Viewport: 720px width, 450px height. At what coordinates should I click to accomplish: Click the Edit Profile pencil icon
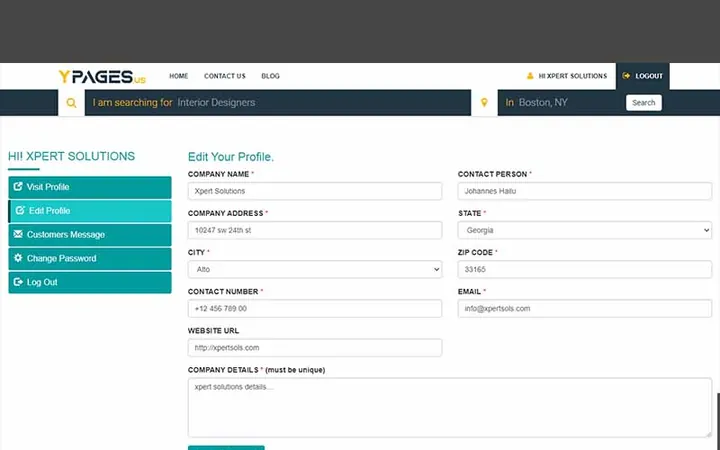(20, 210)
